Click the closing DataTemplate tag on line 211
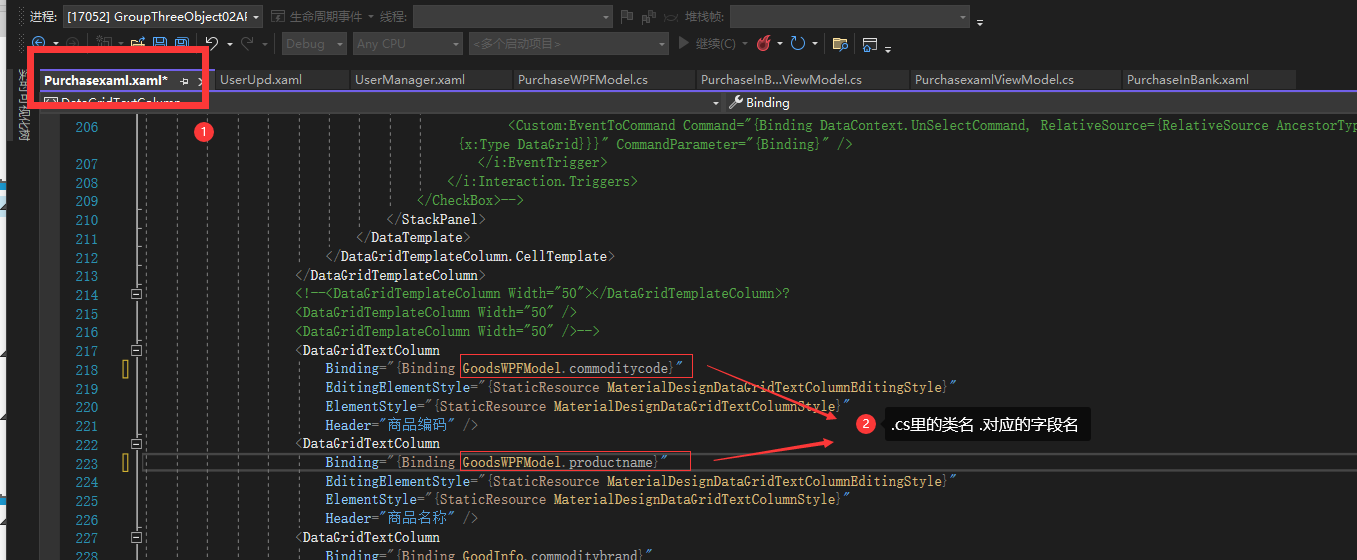The width and height of the screenshot is (1357, 560). coord(413,238)
